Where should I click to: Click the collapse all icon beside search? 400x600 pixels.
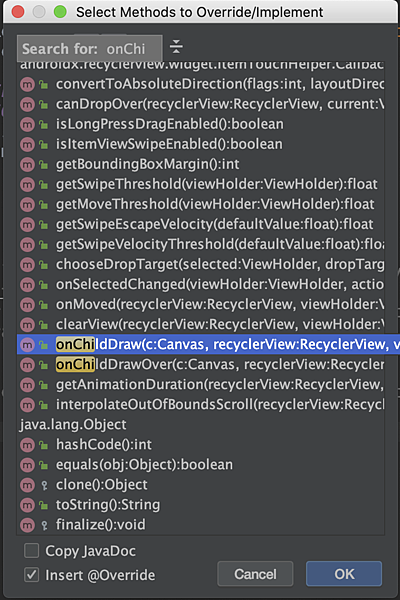[176, 47]
